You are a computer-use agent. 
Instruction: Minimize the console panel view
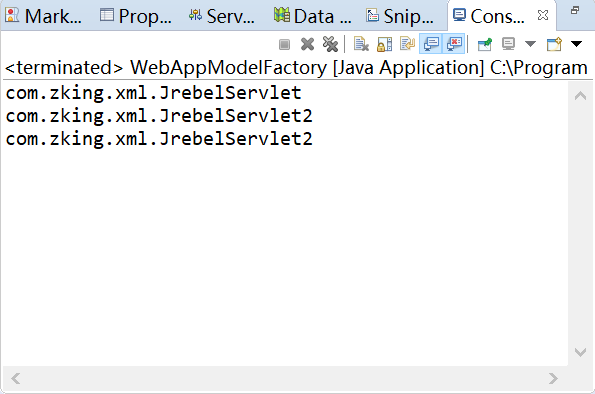(x=575, y=10)
